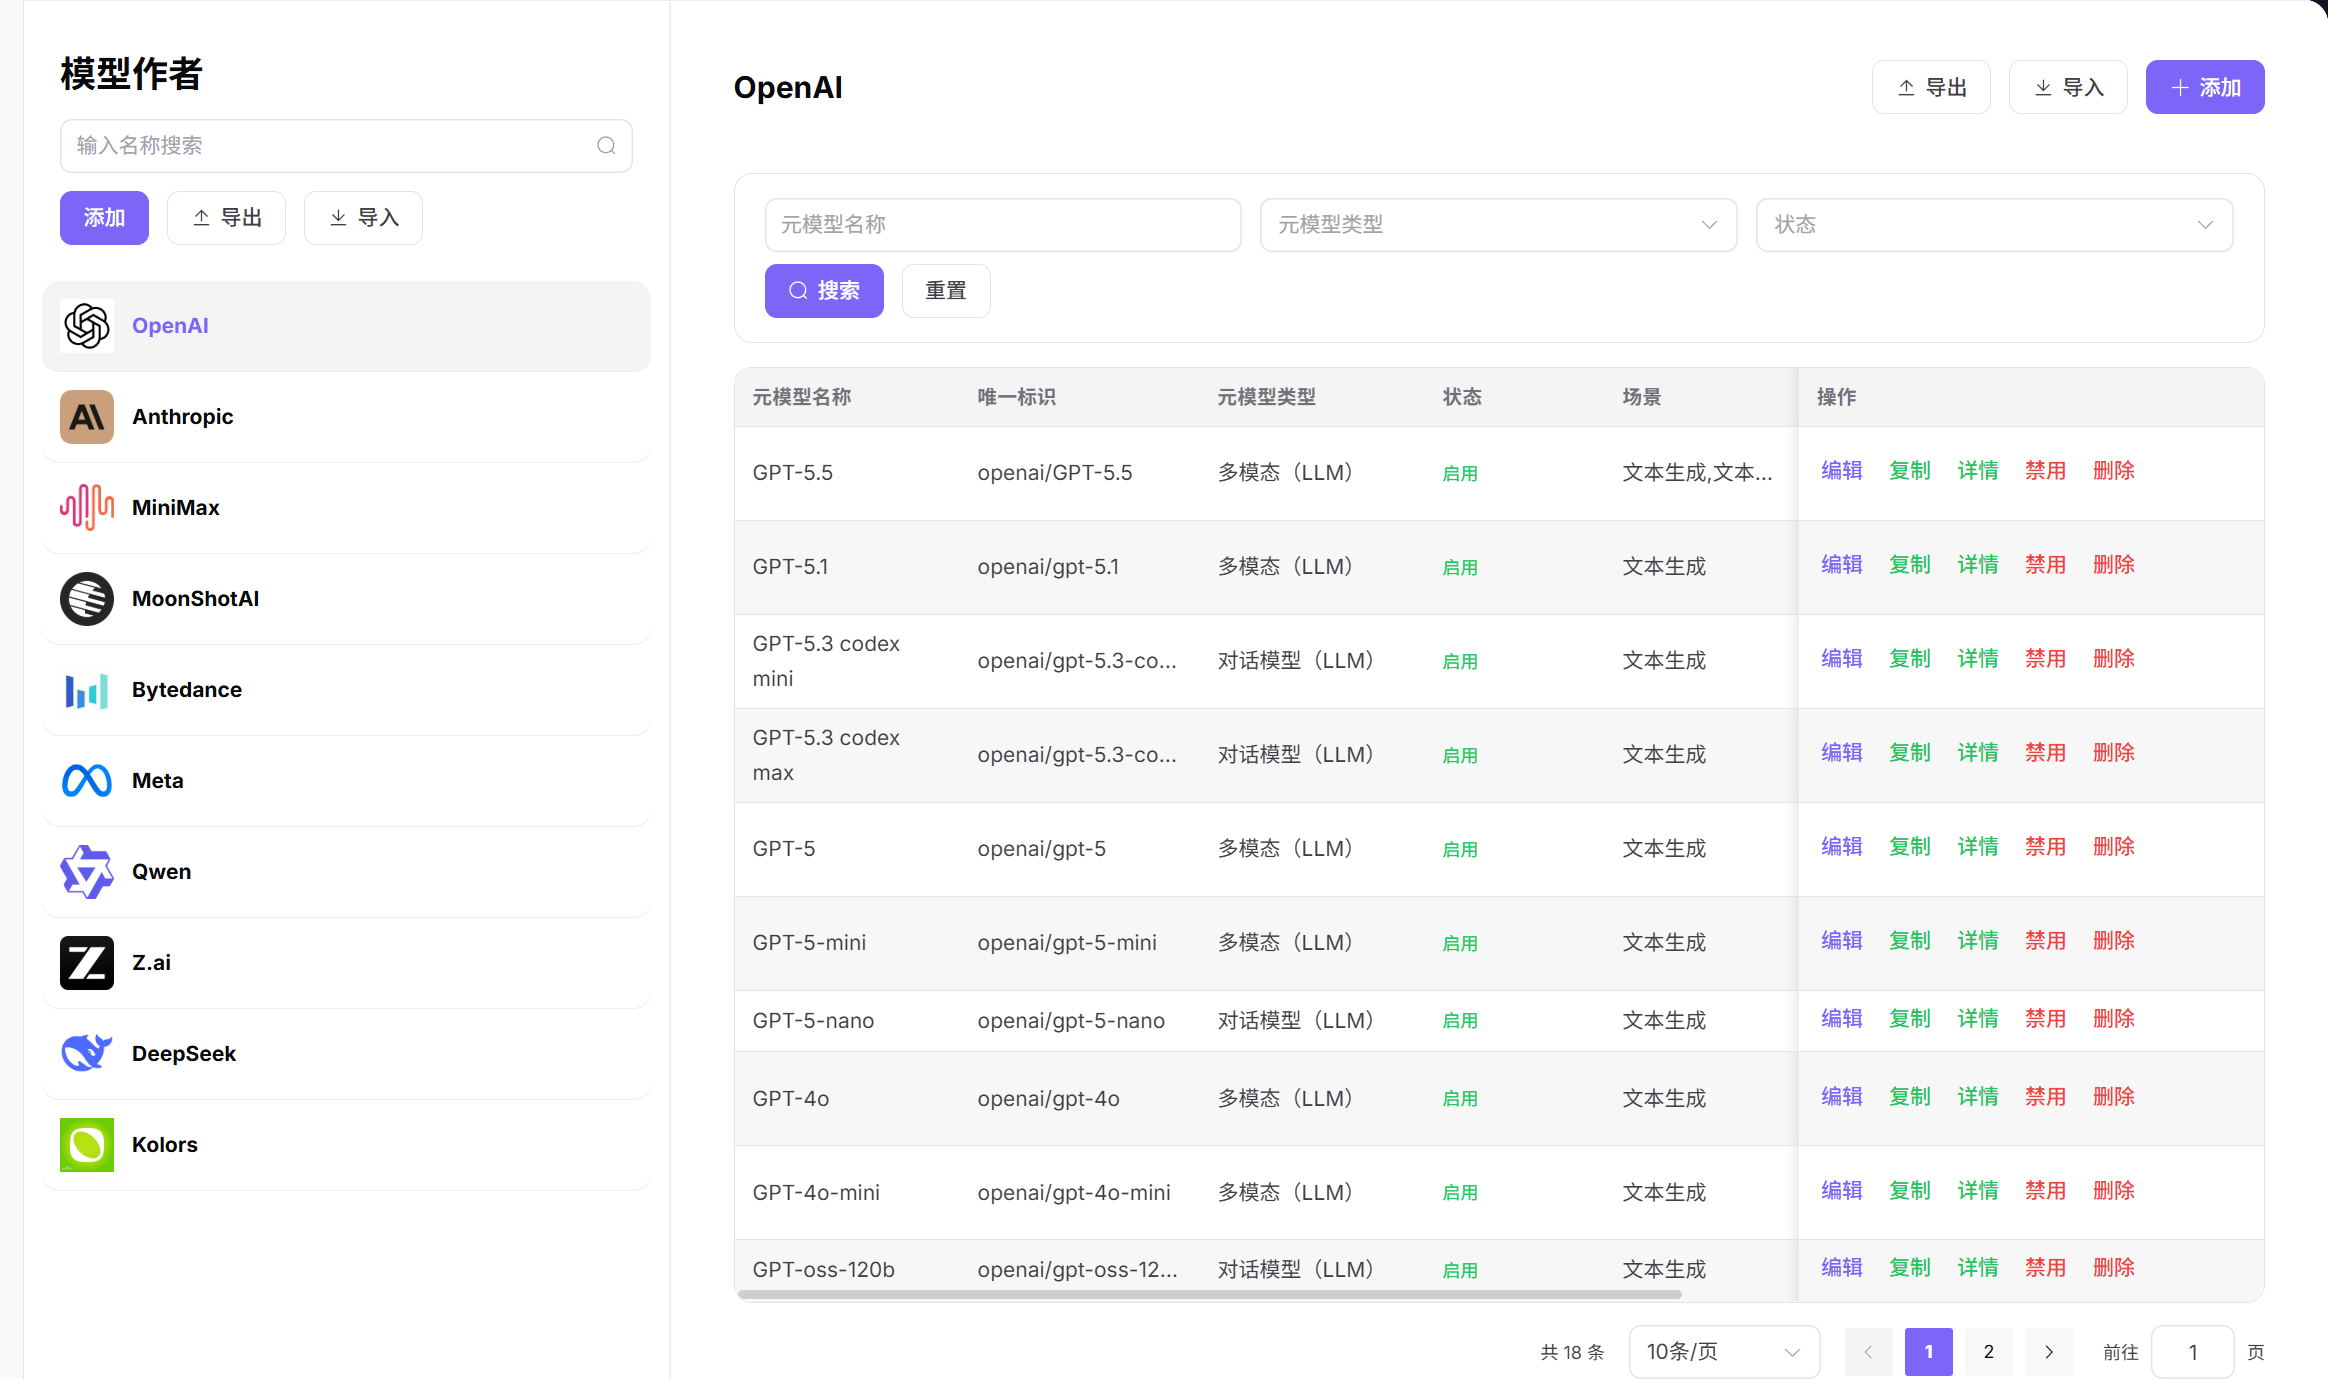The height and width of the screenshot is (1379, 2328).
Task: Click the Meta author name
Action: pyautogui.click(x=158, y=781)
